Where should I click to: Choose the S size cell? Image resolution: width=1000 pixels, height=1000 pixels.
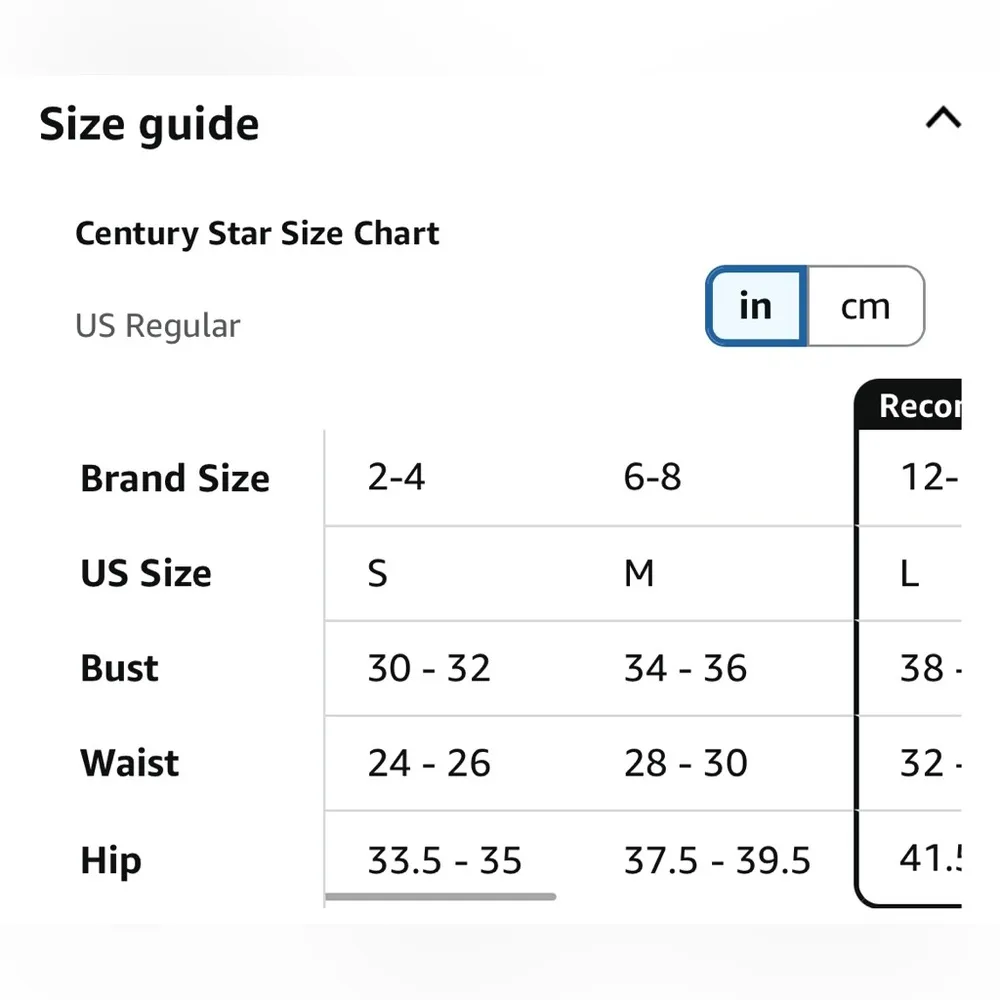click(x=377, y=574)
